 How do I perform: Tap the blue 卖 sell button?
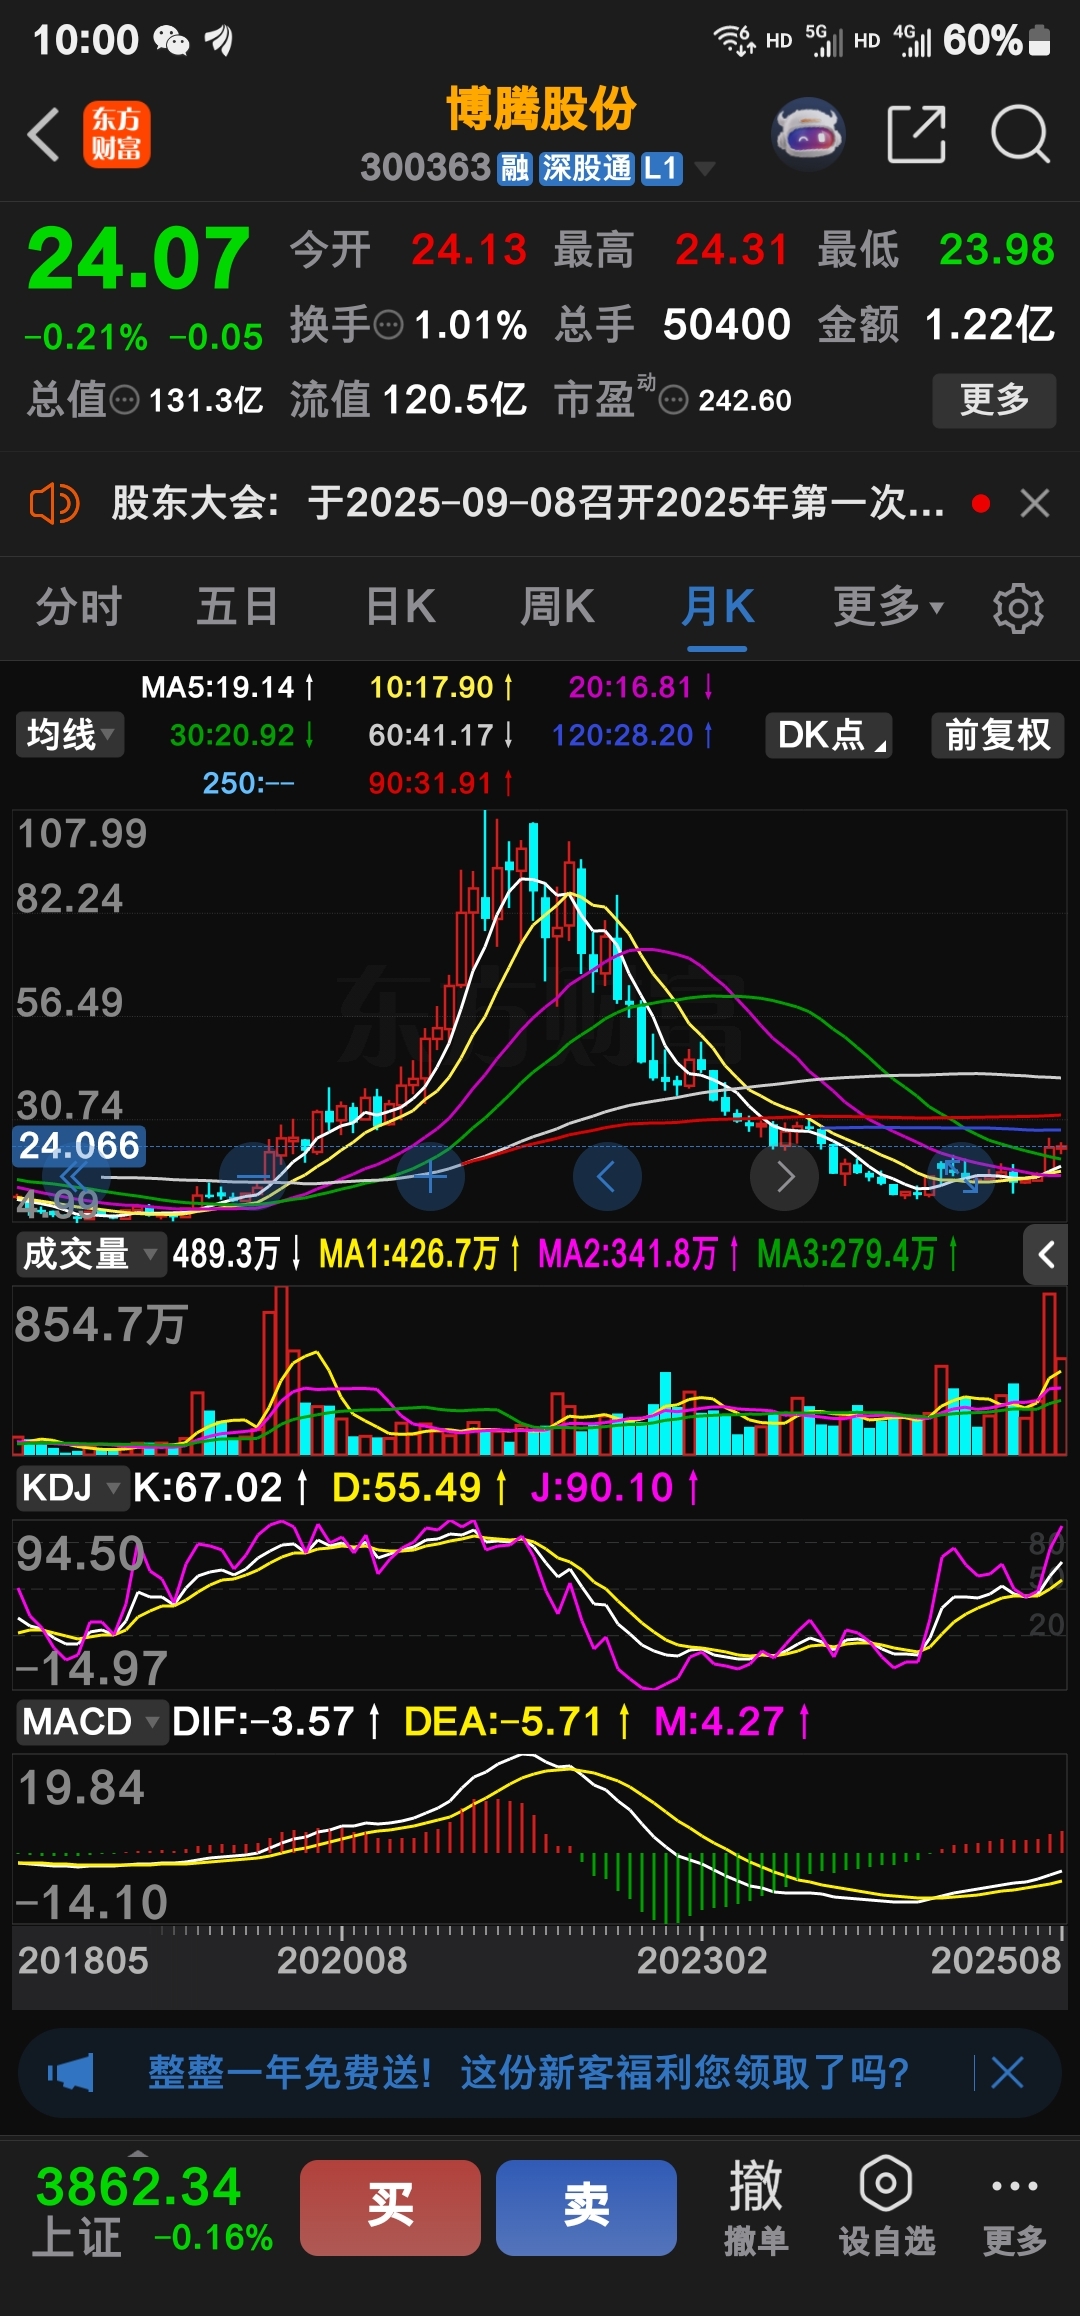[586, 2207]
